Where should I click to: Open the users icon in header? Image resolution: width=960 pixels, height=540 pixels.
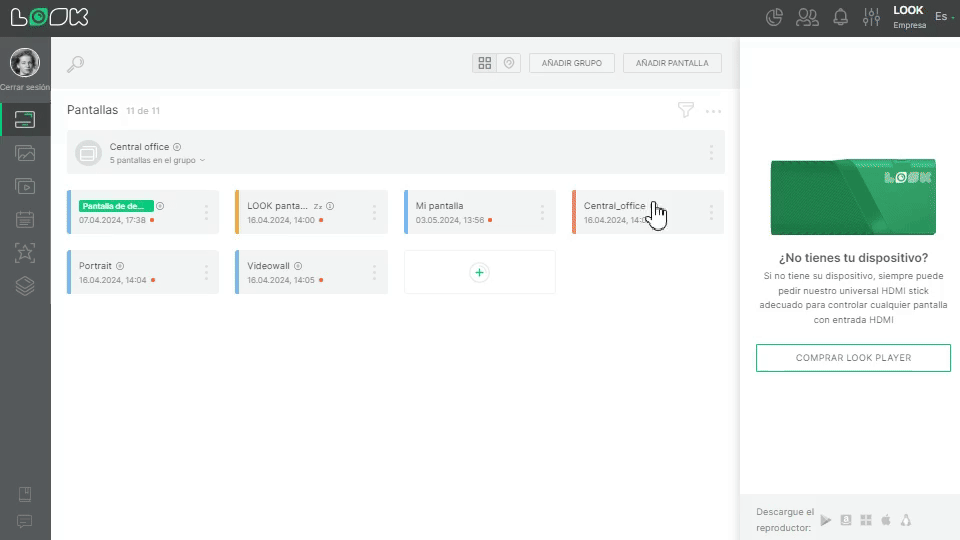(x=807, y=17)
